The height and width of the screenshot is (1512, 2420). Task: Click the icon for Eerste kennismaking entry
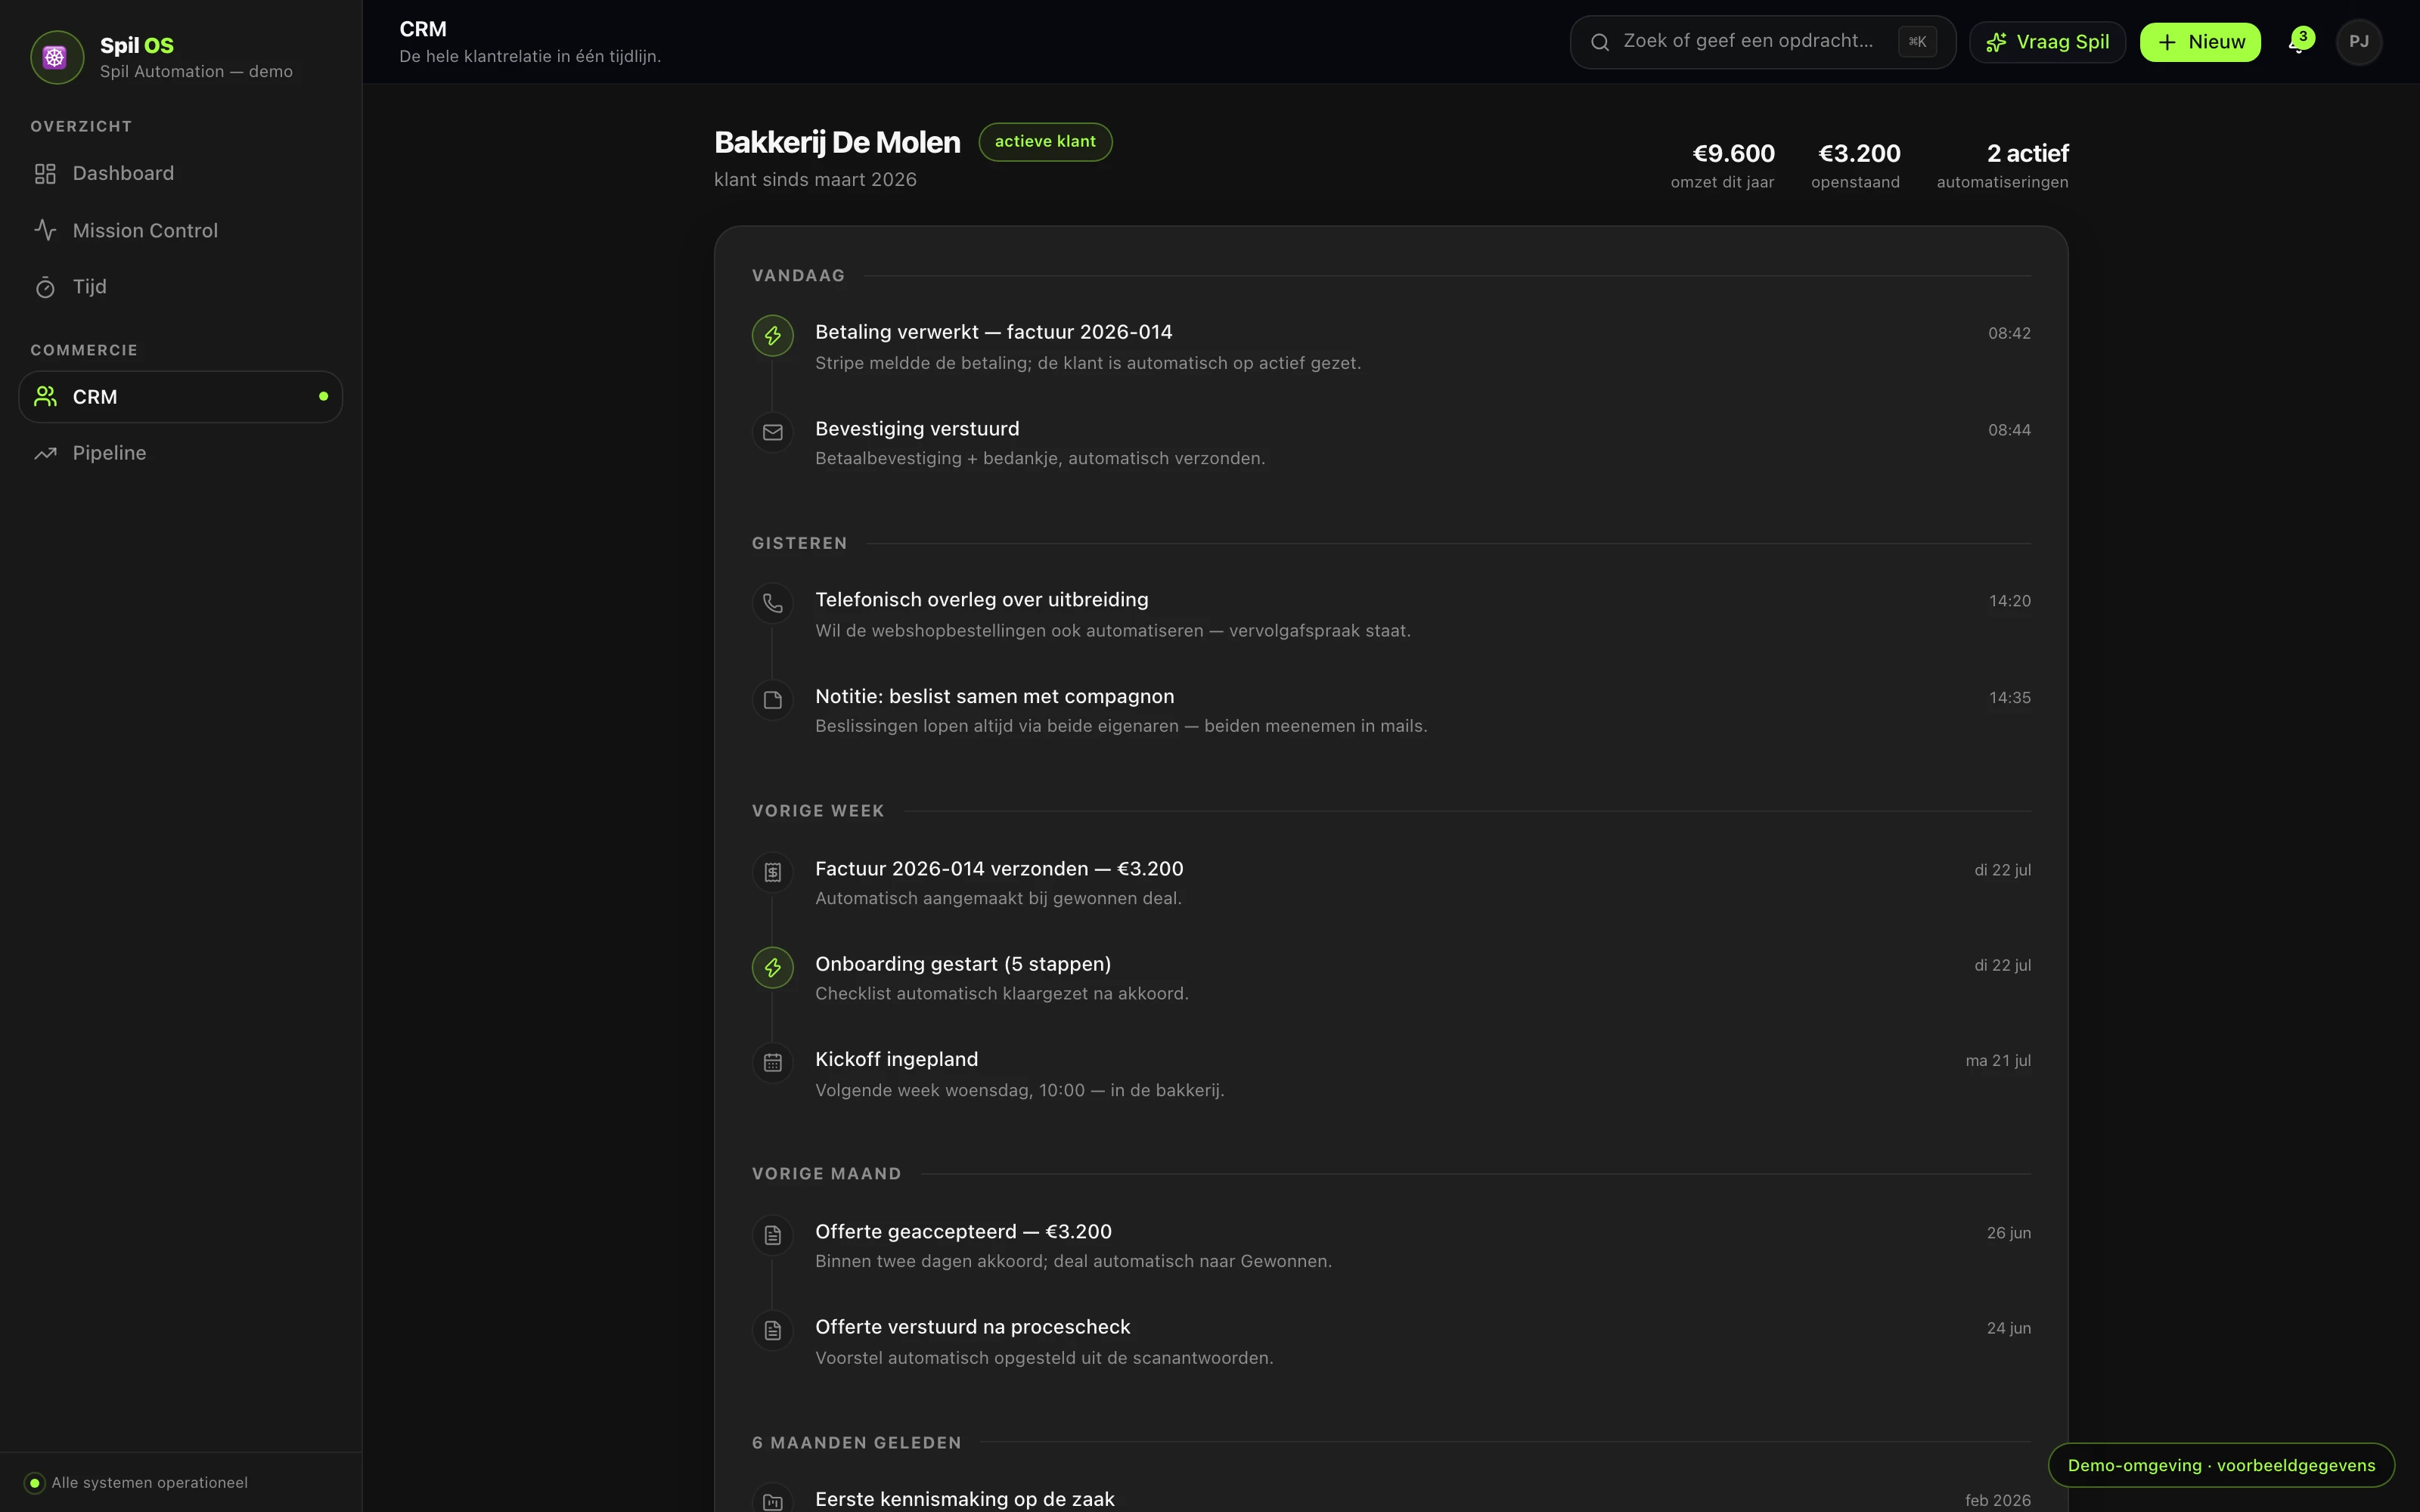click(x=773, y=1501)
